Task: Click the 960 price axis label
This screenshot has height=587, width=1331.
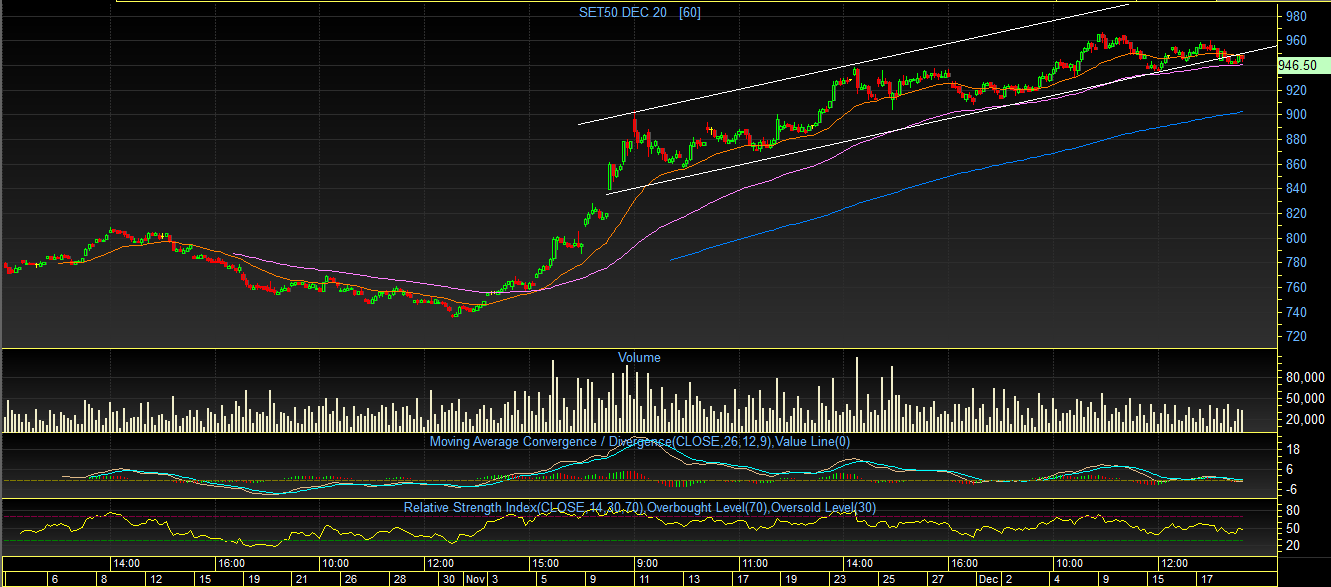Action: (1296, 41)
